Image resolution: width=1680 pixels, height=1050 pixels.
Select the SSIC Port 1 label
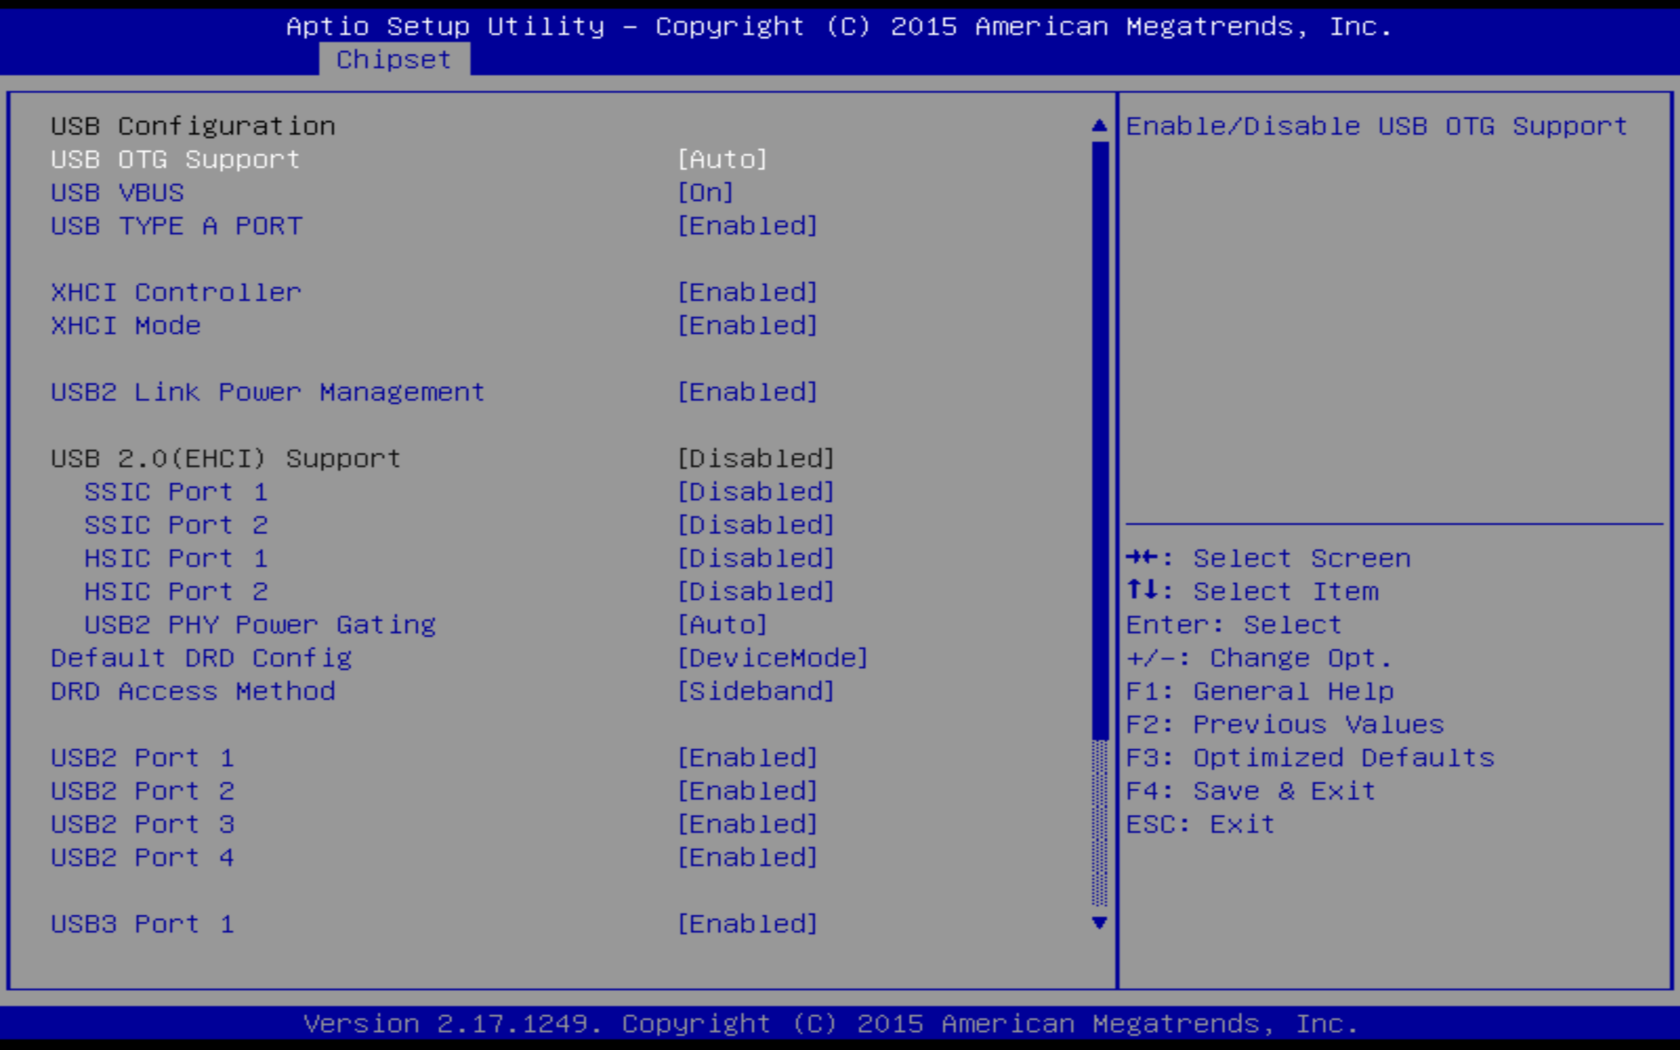tap(176, 492)
